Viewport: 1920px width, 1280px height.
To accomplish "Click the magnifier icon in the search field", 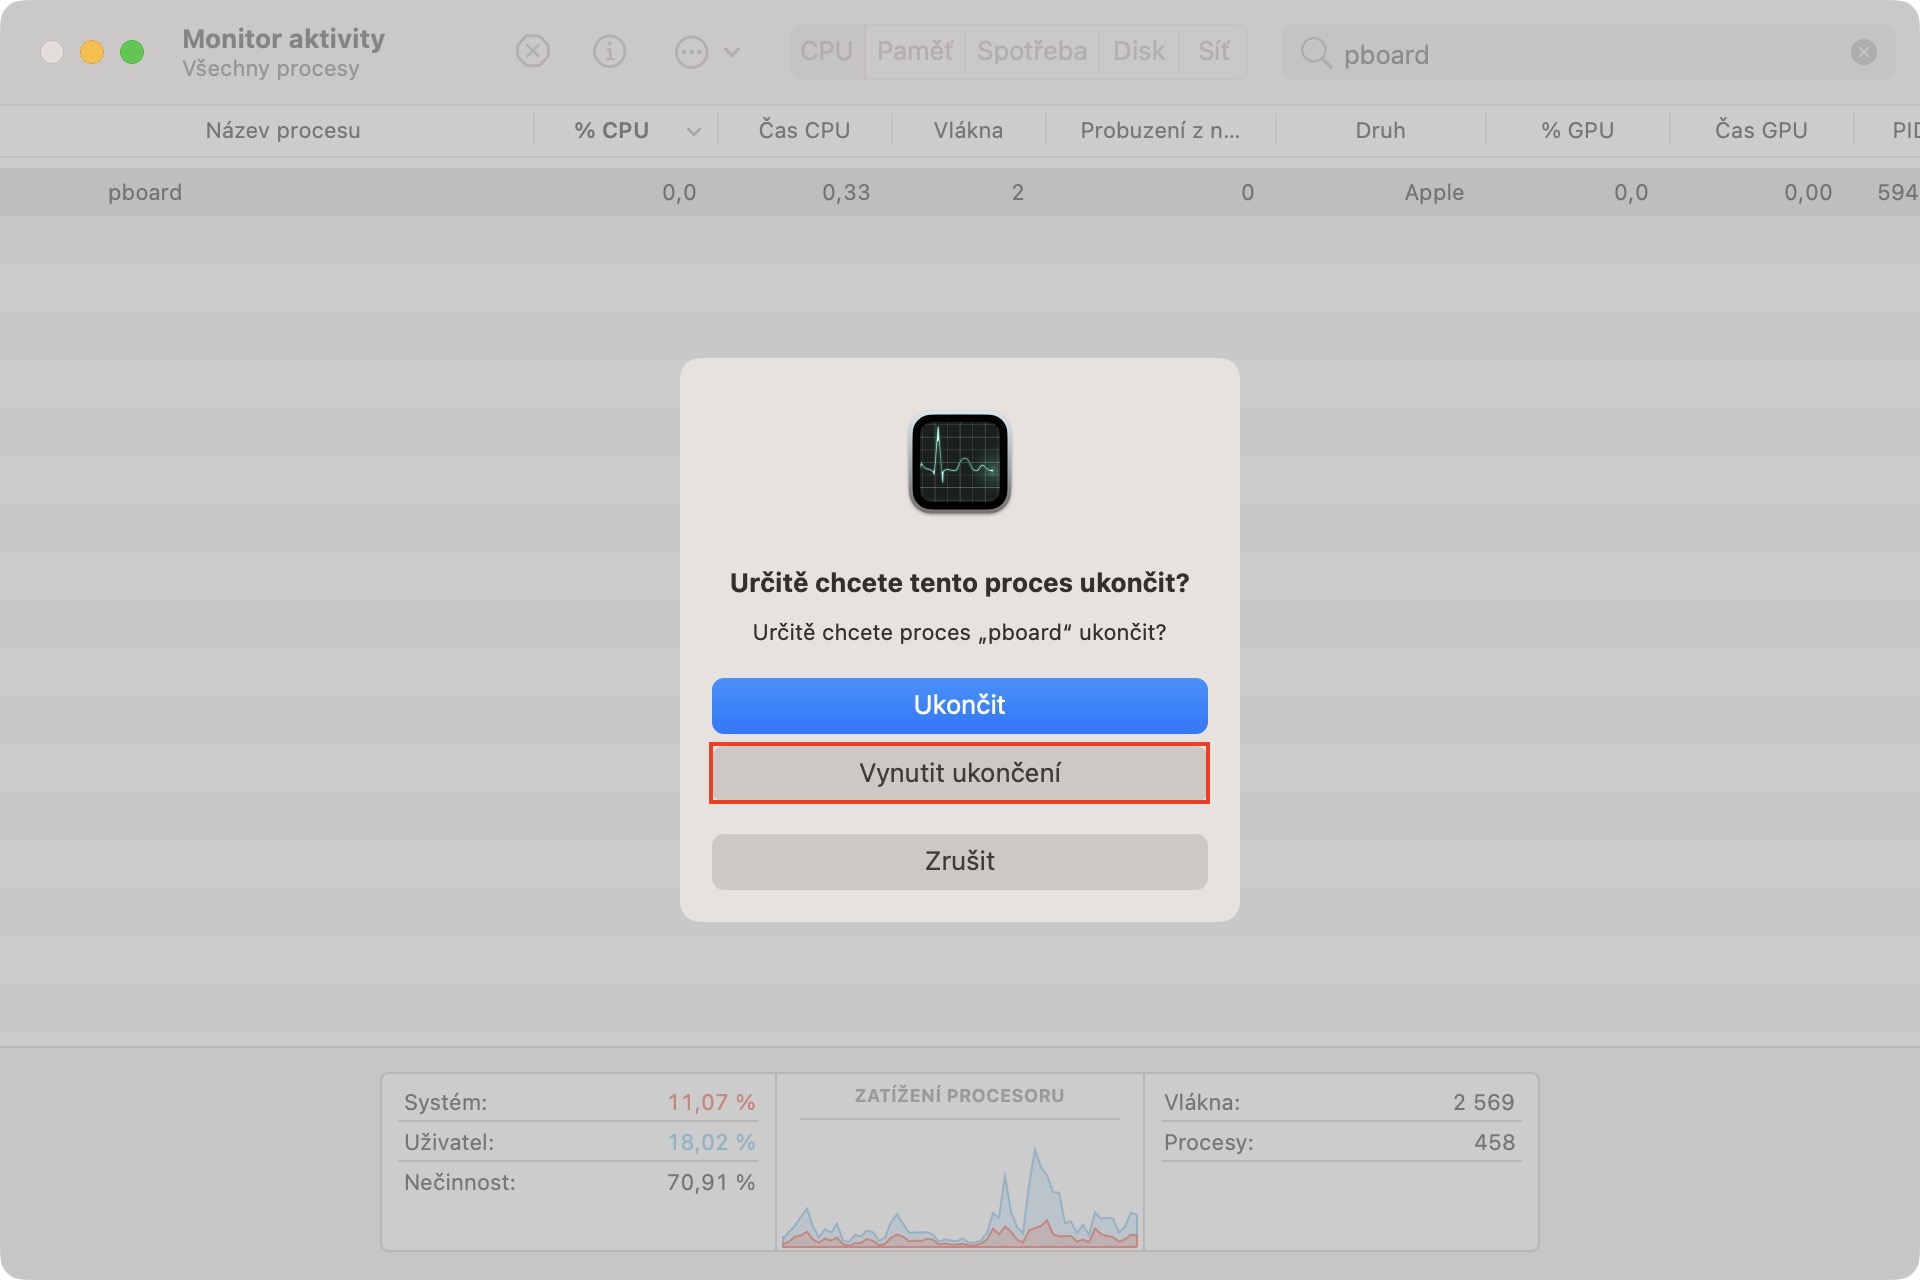I will (1316, 53).
